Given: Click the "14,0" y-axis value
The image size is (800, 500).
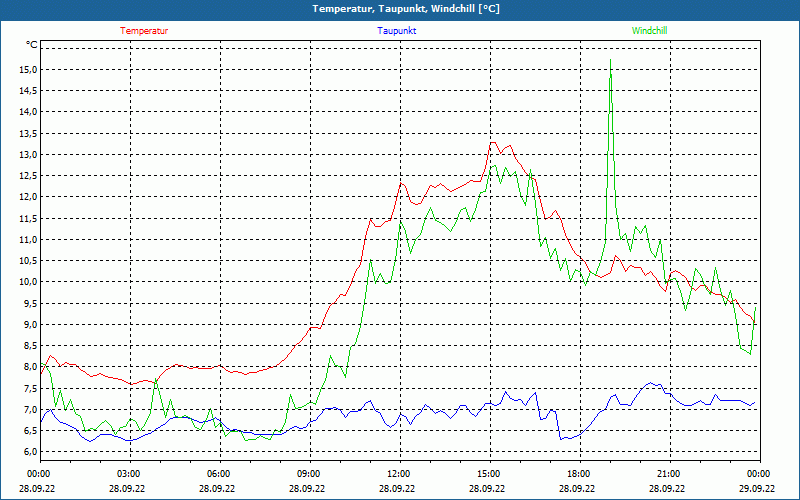Looking at the screenshot, I should click(x=29, y=112).
